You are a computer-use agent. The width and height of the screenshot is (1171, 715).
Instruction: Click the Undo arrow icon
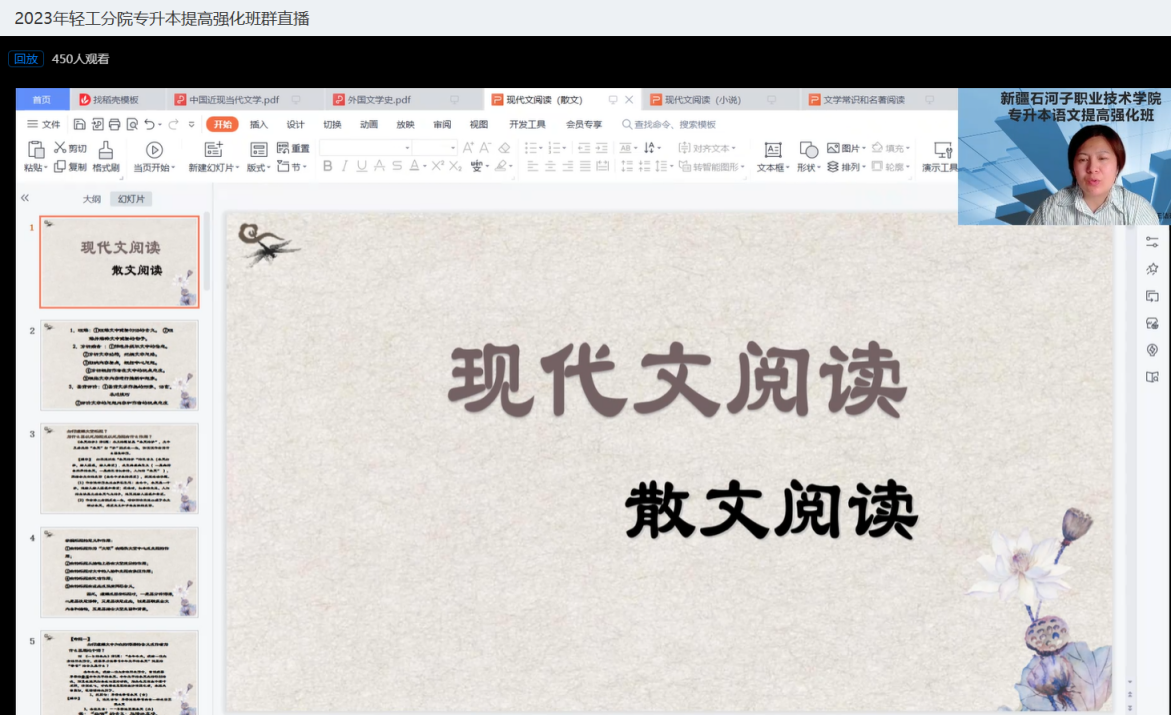coord(149,124)
